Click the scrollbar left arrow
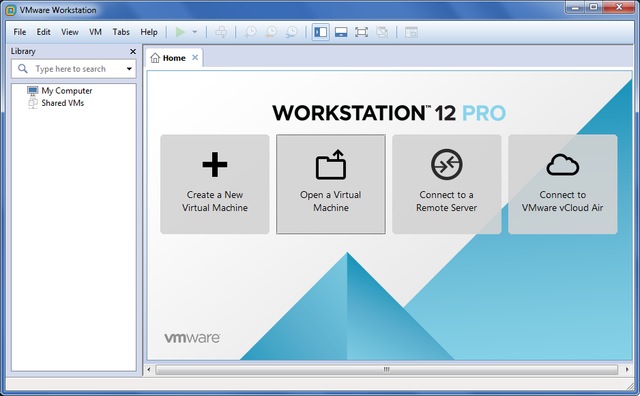 (x=149, y=370)
